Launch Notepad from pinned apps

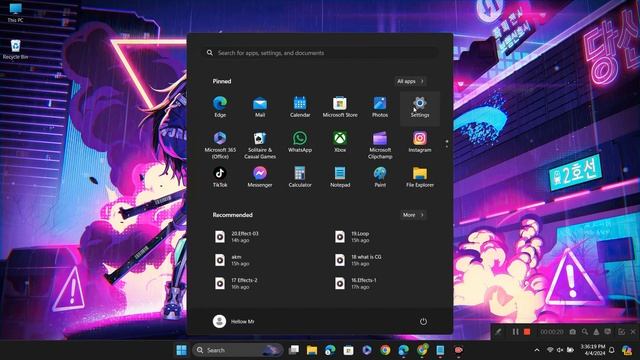pos(340,177)
